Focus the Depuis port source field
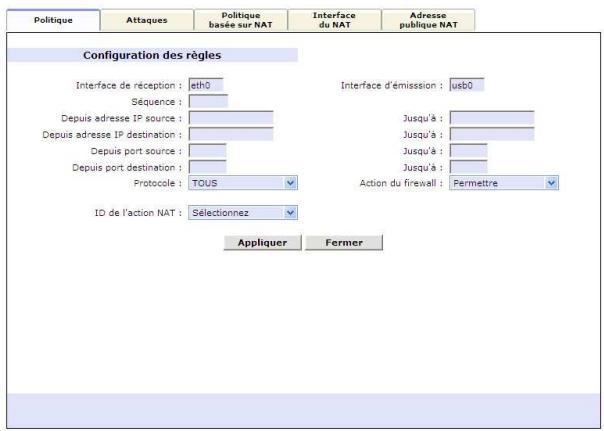The width and height of the screenshot is (604, 431). [x=207, y=150]
